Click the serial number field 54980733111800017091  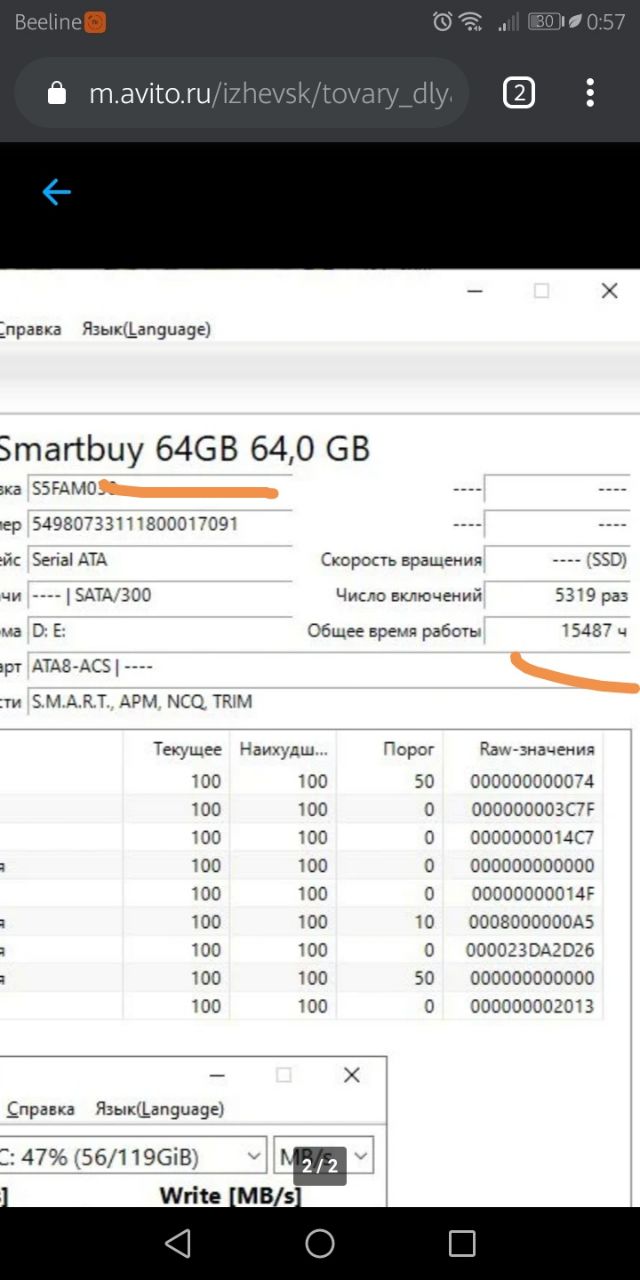pyautogui.click(x=160, y=524)
